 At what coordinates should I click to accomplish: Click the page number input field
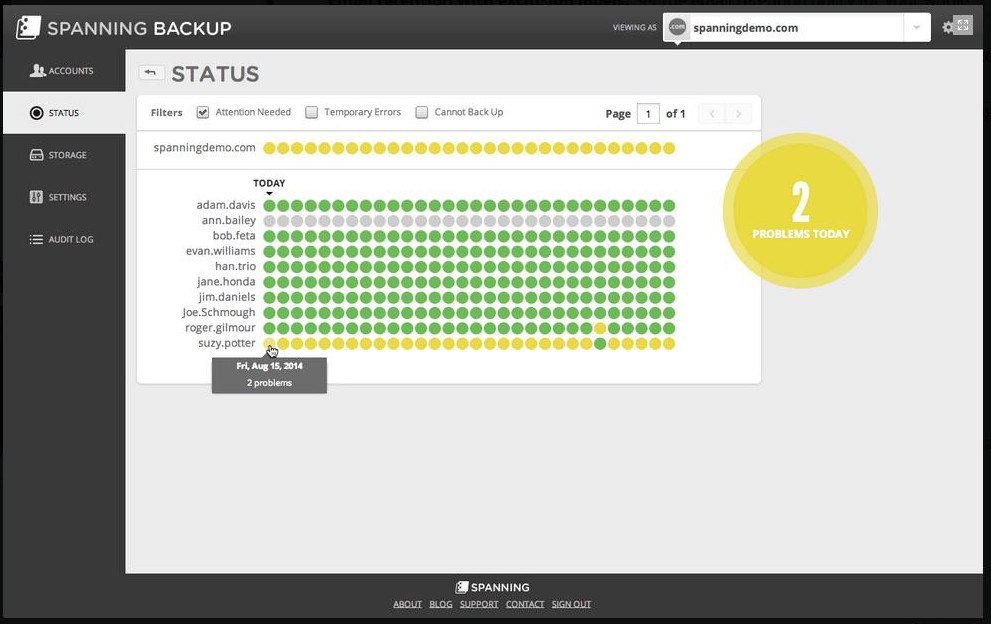pyautogui.click(x=648, y=114)
